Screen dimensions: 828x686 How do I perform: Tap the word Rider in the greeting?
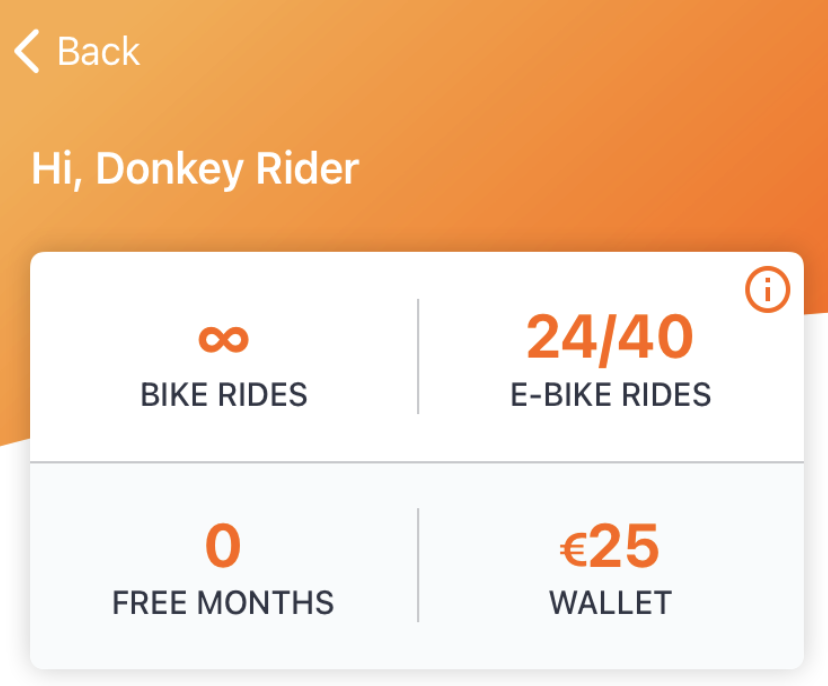(x=307, y=168)
